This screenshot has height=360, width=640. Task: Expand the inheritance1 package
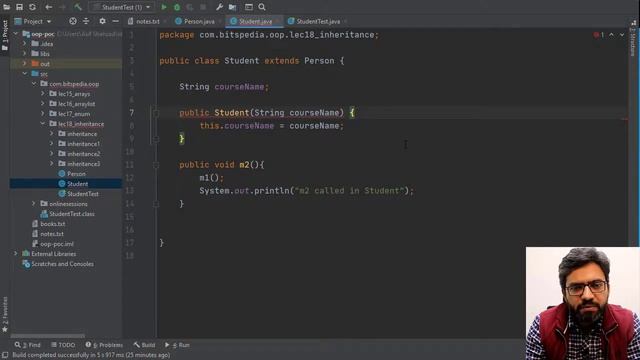click(52, 144)
